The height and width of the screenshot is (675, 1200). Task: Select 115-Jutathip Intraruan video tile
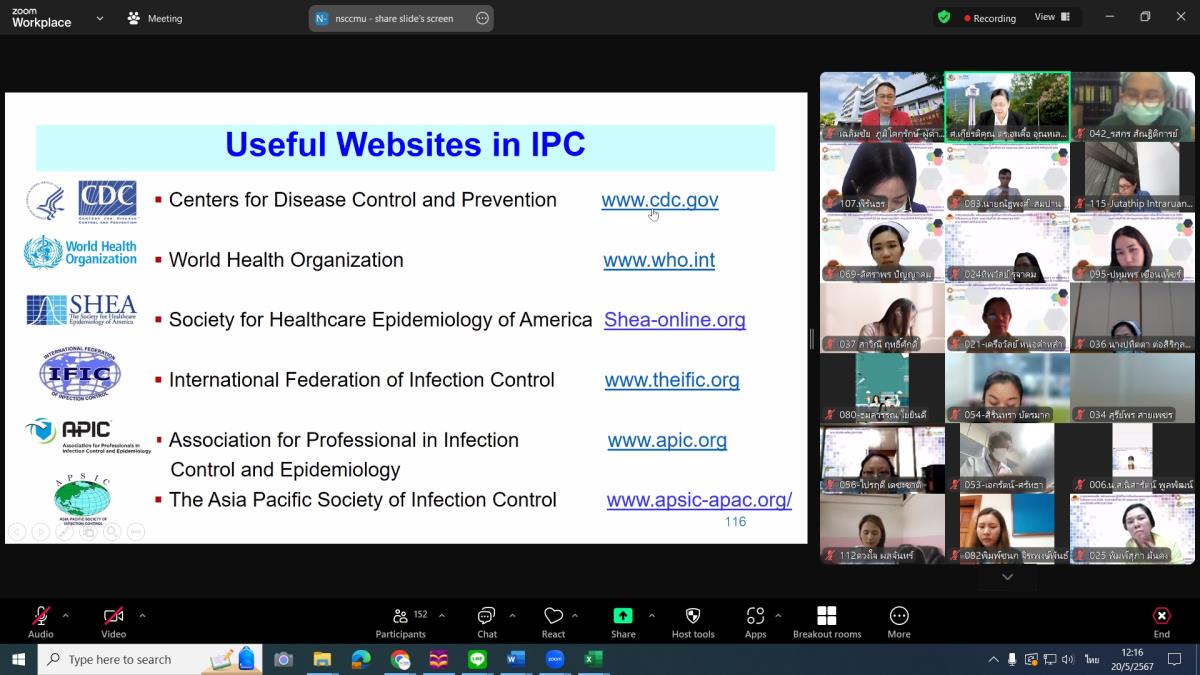(1132, 177)
